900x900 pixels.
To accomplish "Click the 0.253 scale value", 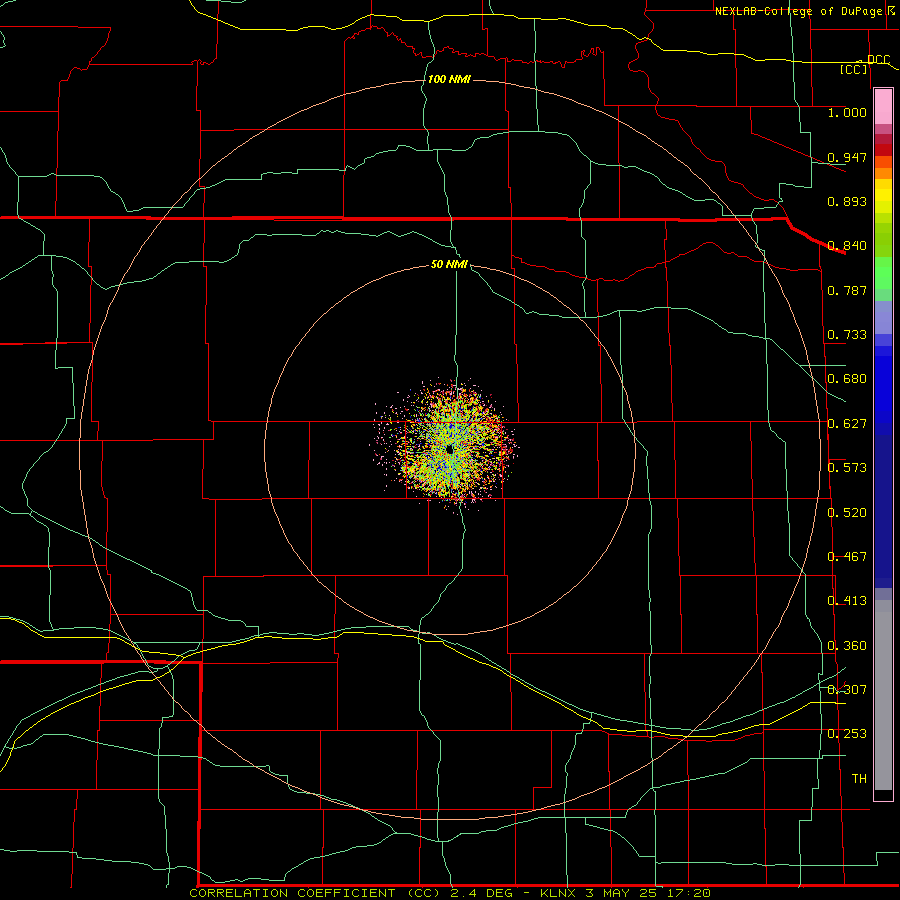I will pyautogui.click(x=847, y=734).
